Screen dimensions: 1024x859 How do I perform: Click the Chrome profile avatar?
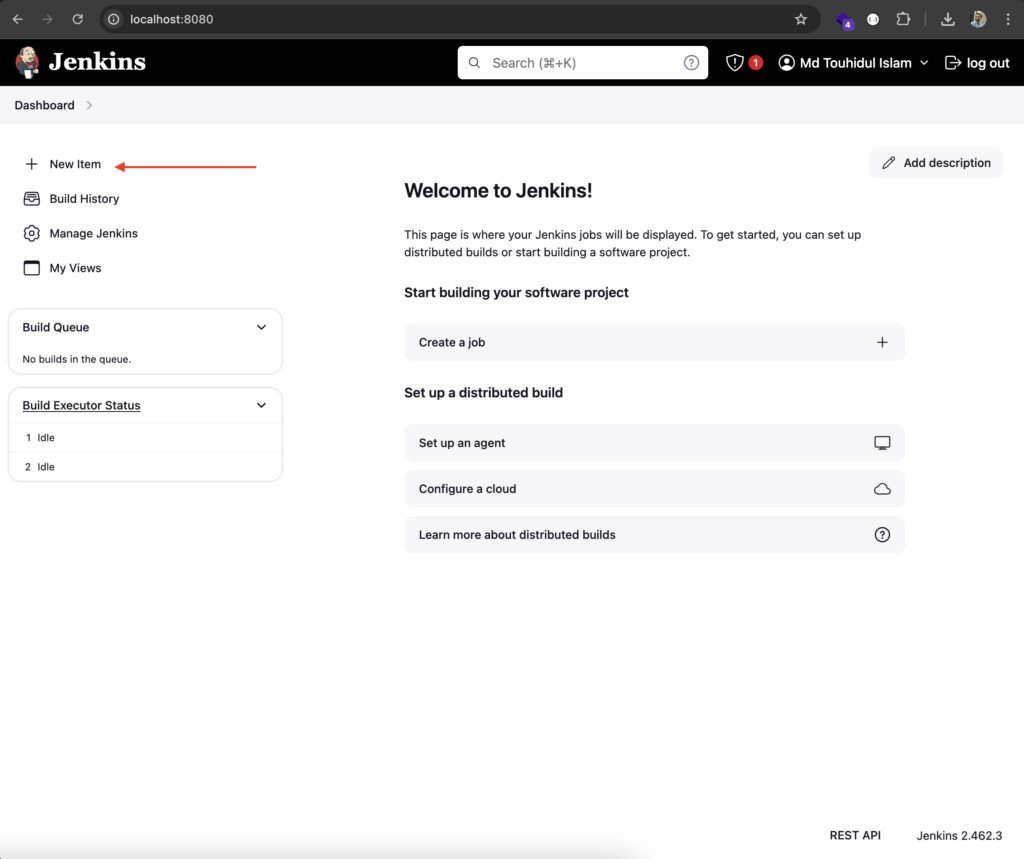click(978, 20)
